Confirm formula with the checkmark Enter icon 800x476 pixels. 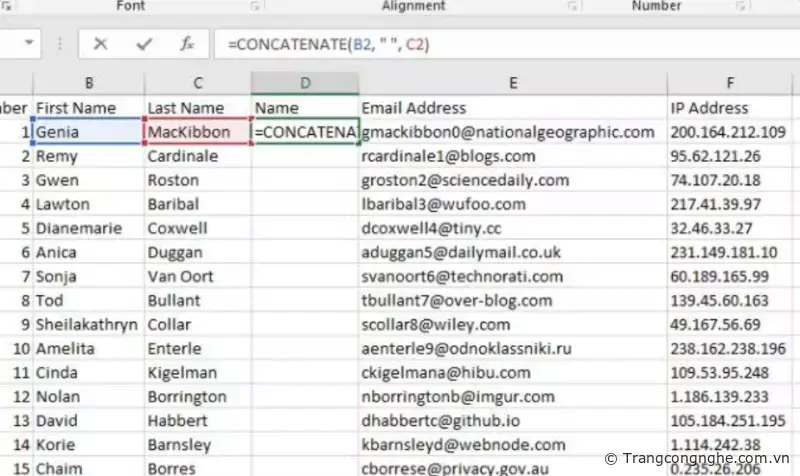point(144,44)
